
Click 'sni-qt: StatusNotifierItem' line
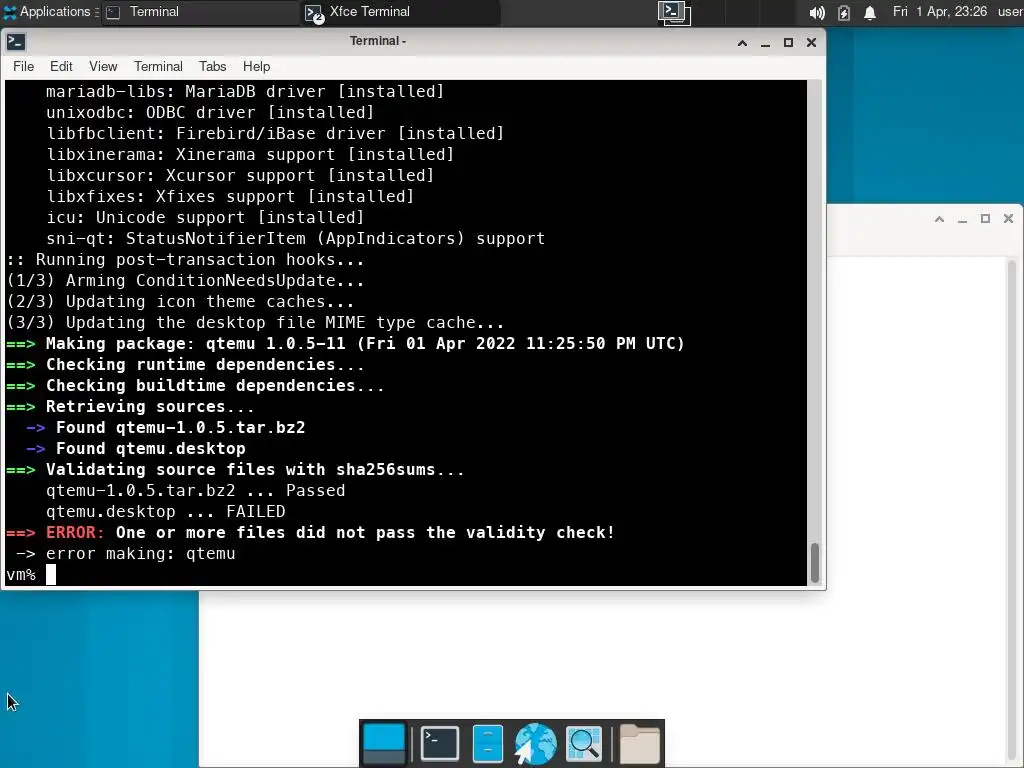coord(295,238)
